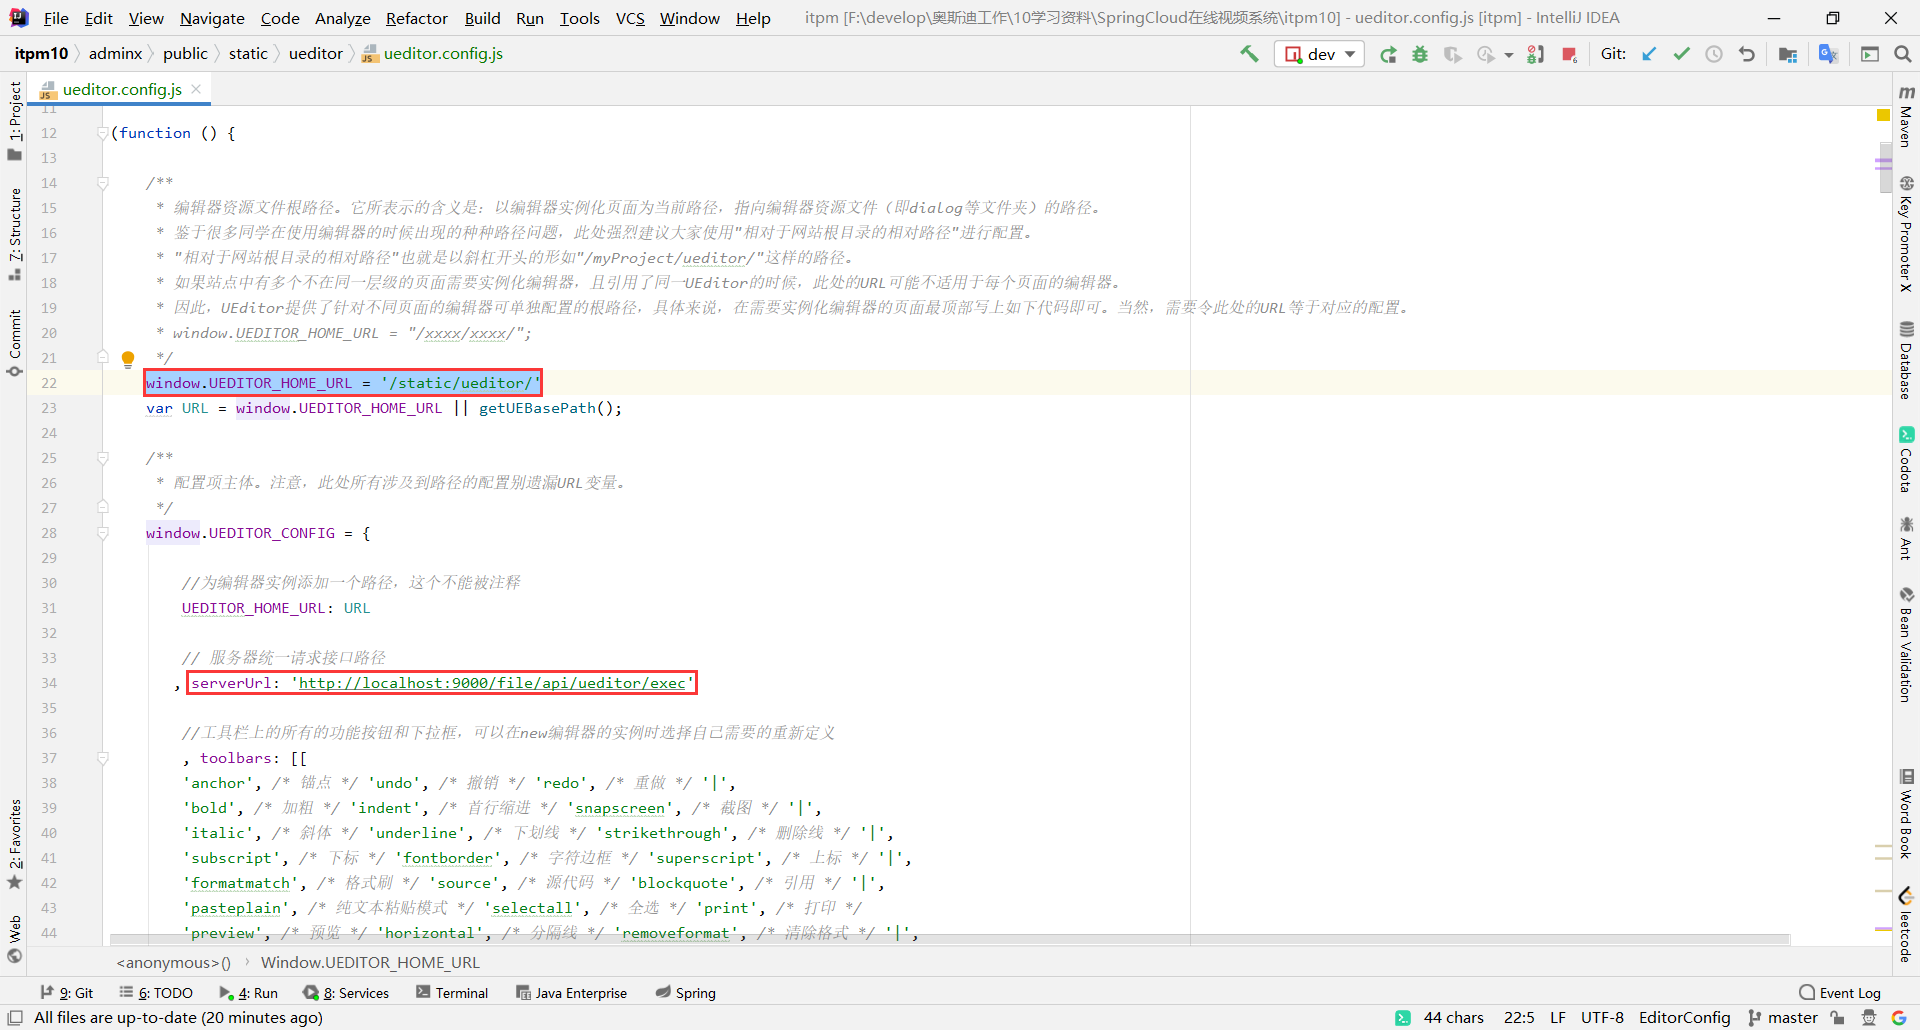Change the UTF-8 file encoding
This screenshot has width=1920, height=1030.
(1602, 1017)
